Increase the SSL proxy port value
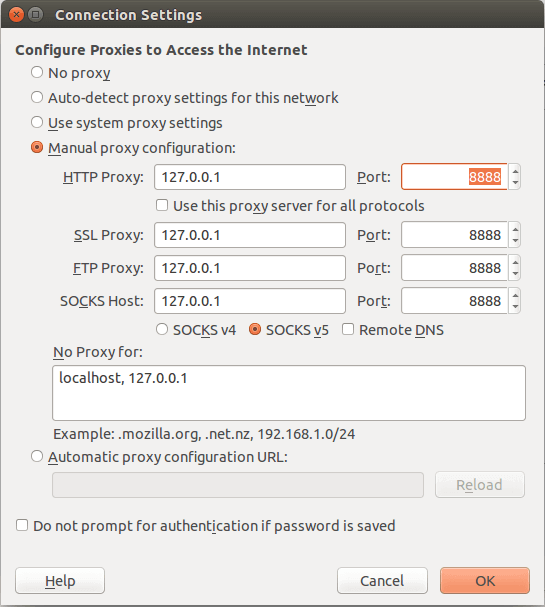Viewport: 545px width, 607px height. (515, 229)
